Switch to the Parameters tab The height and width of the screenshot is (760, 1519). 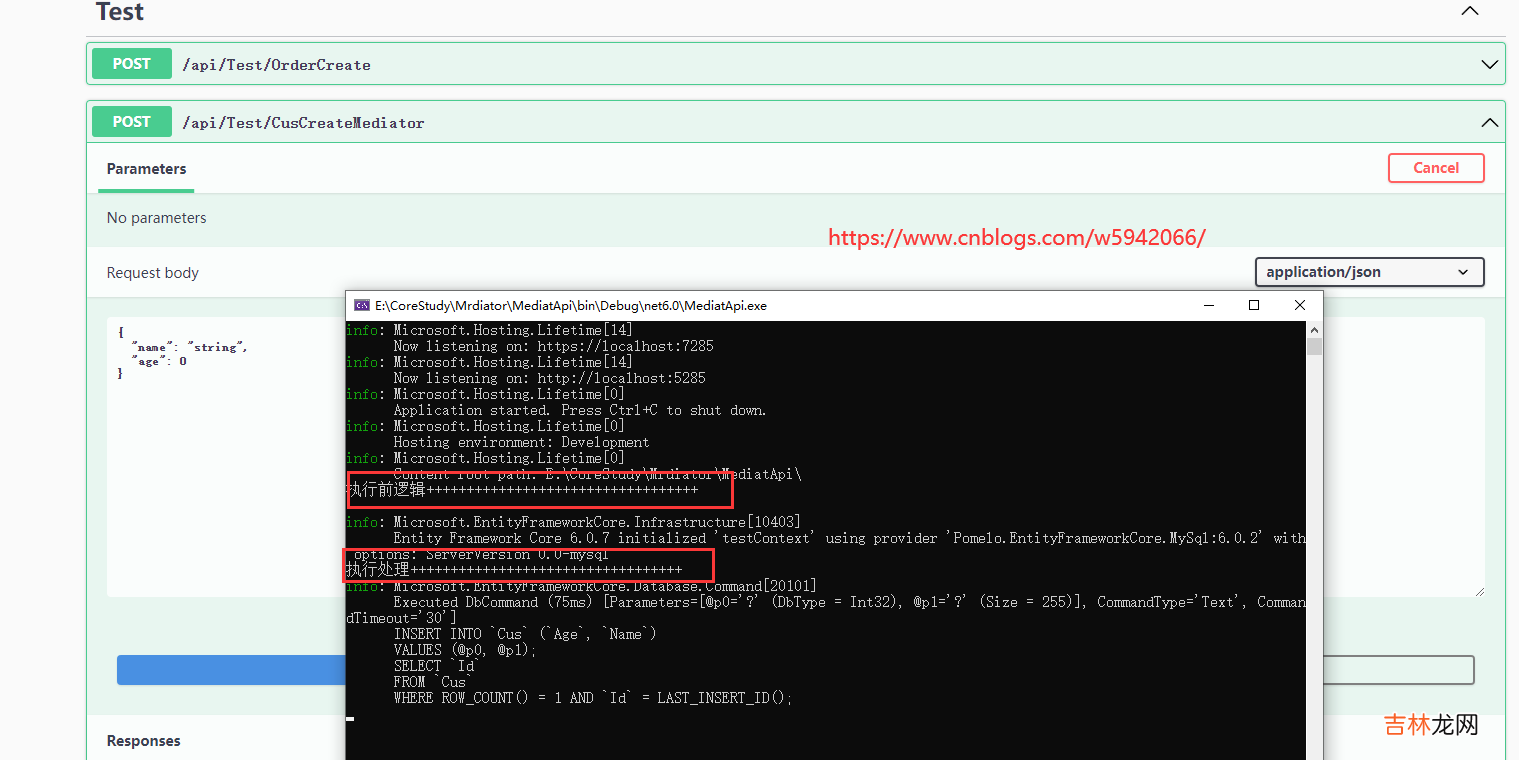[147, 169]
